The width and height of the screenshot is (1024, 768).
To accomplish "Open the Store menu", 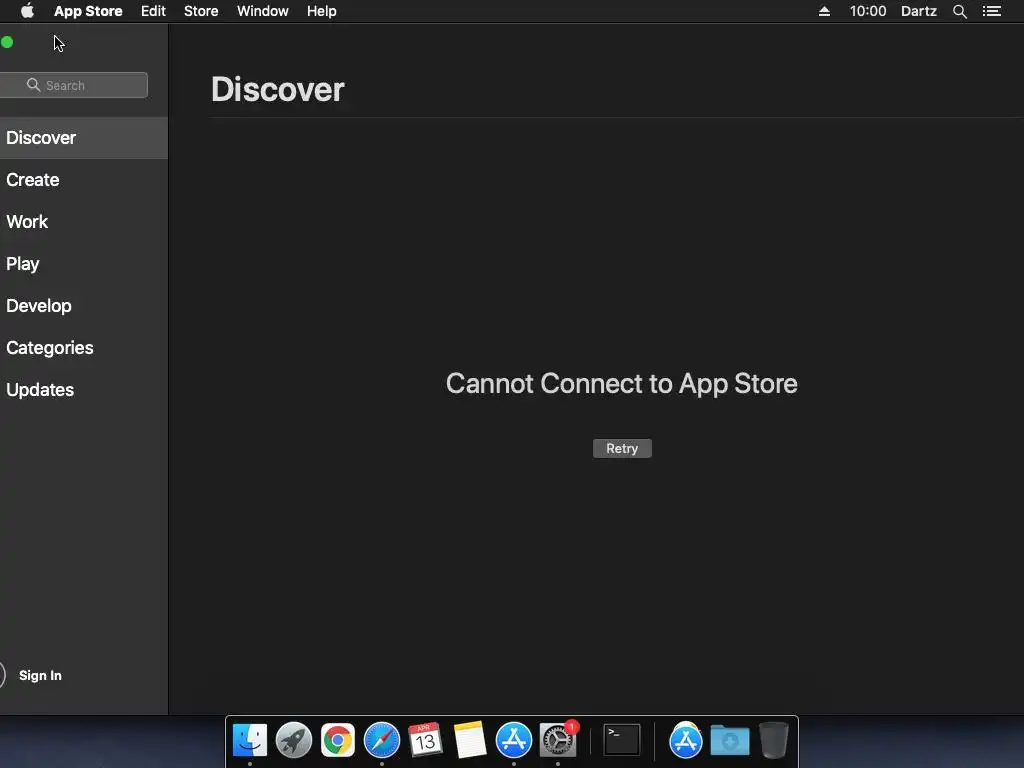I will [x=201, y=11].
